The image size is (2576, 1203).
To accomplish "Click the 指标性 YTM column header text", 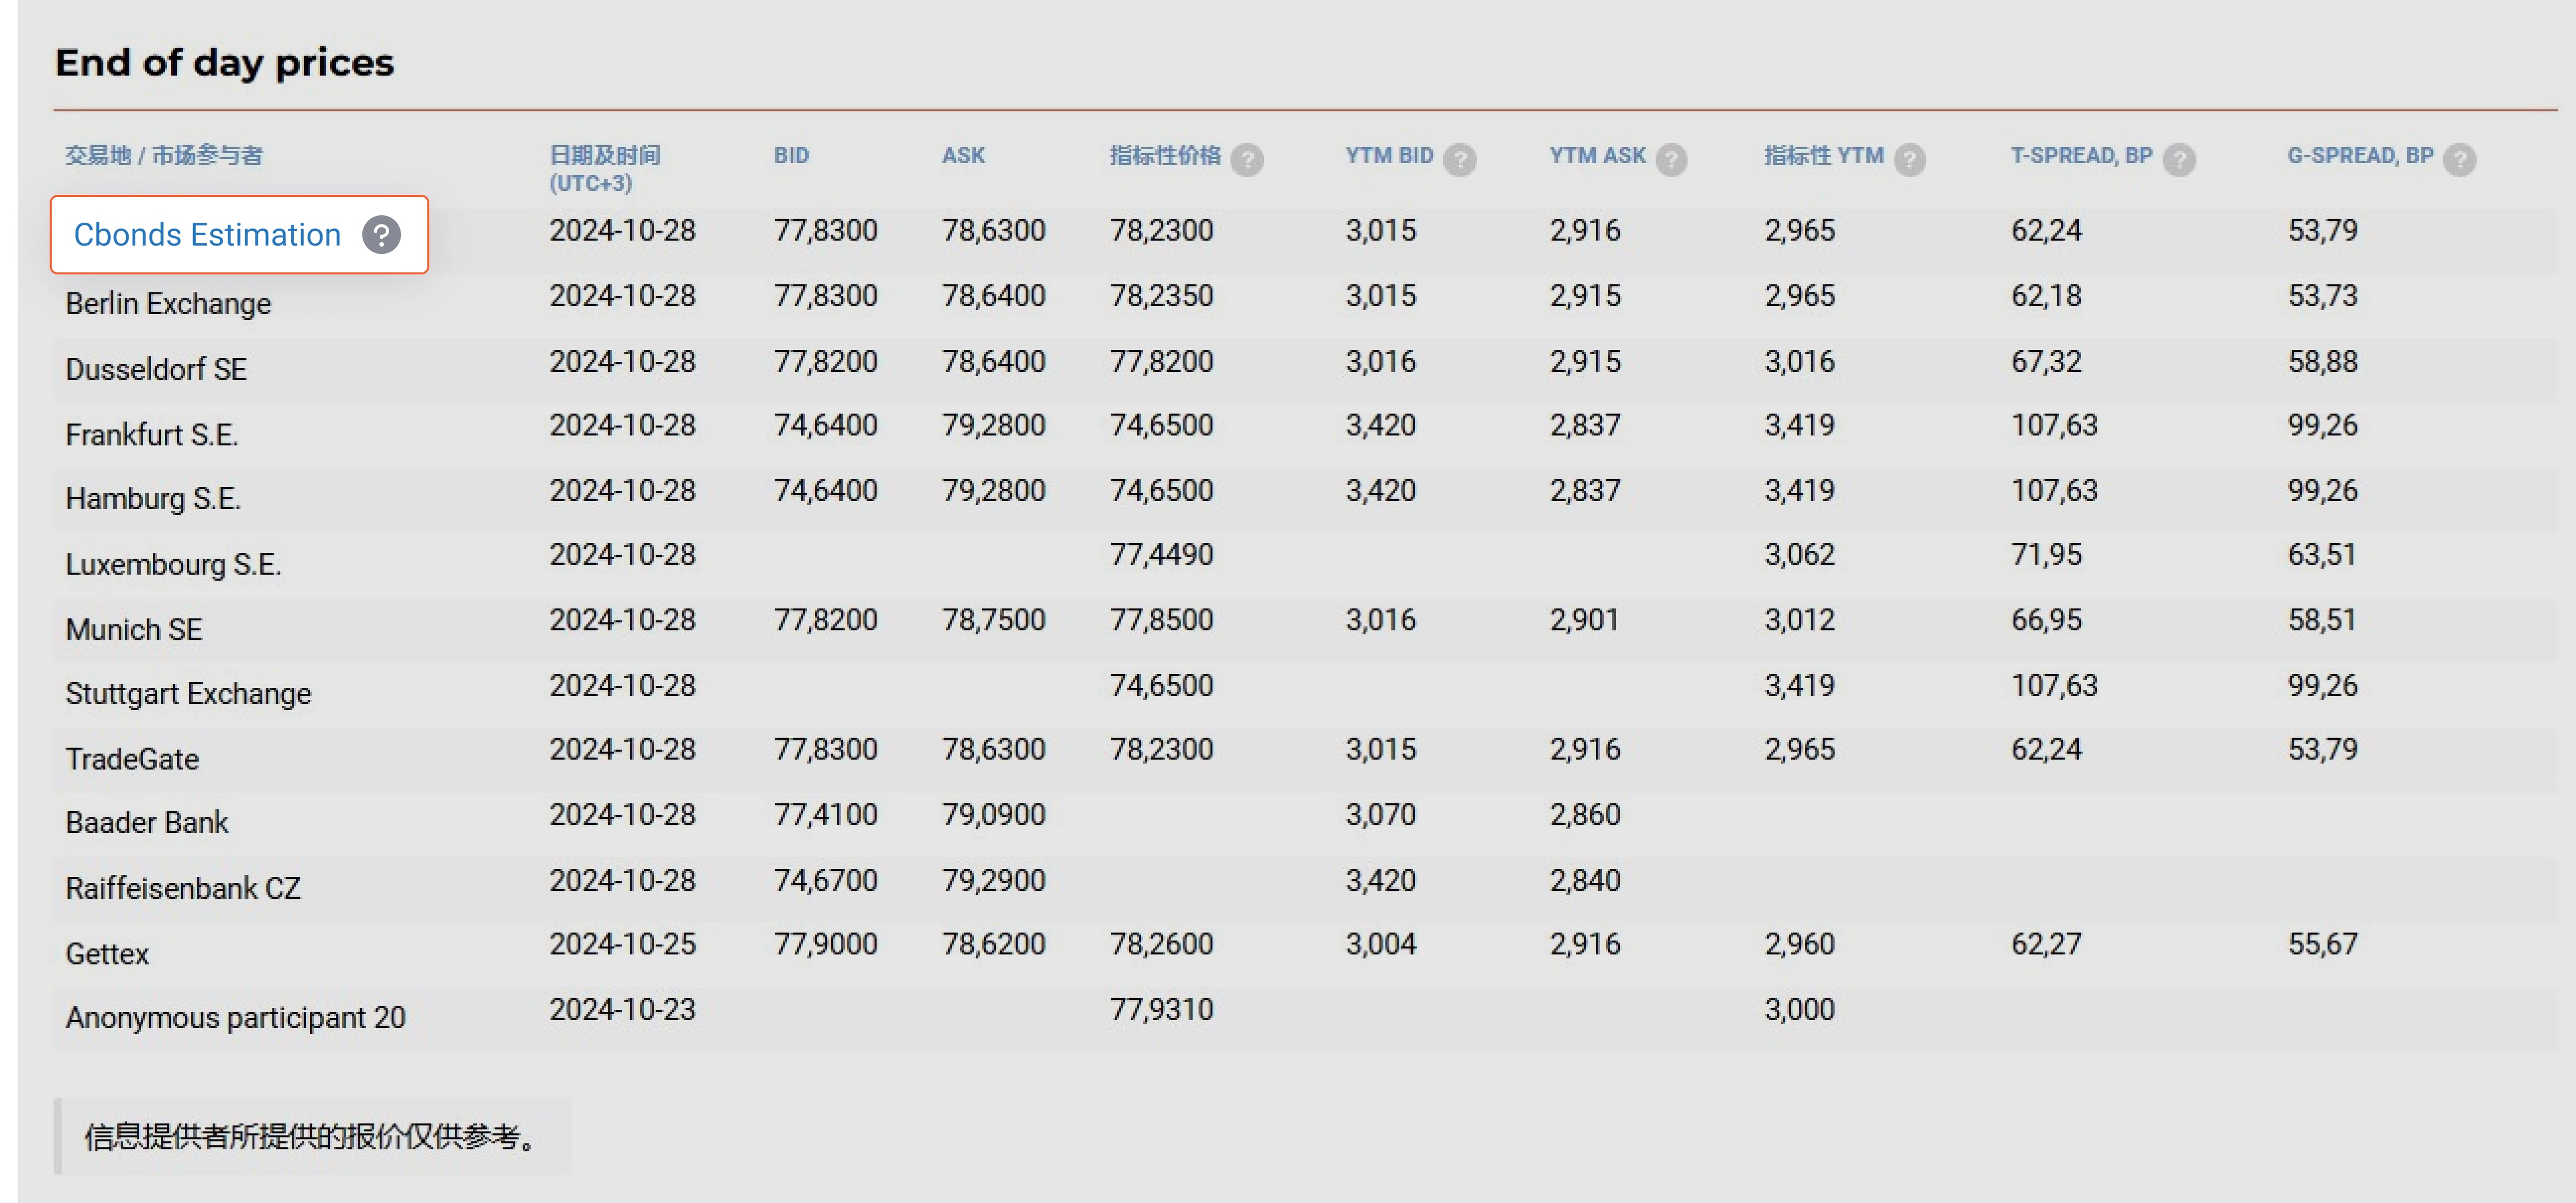I will click(x=1824, y=155).
